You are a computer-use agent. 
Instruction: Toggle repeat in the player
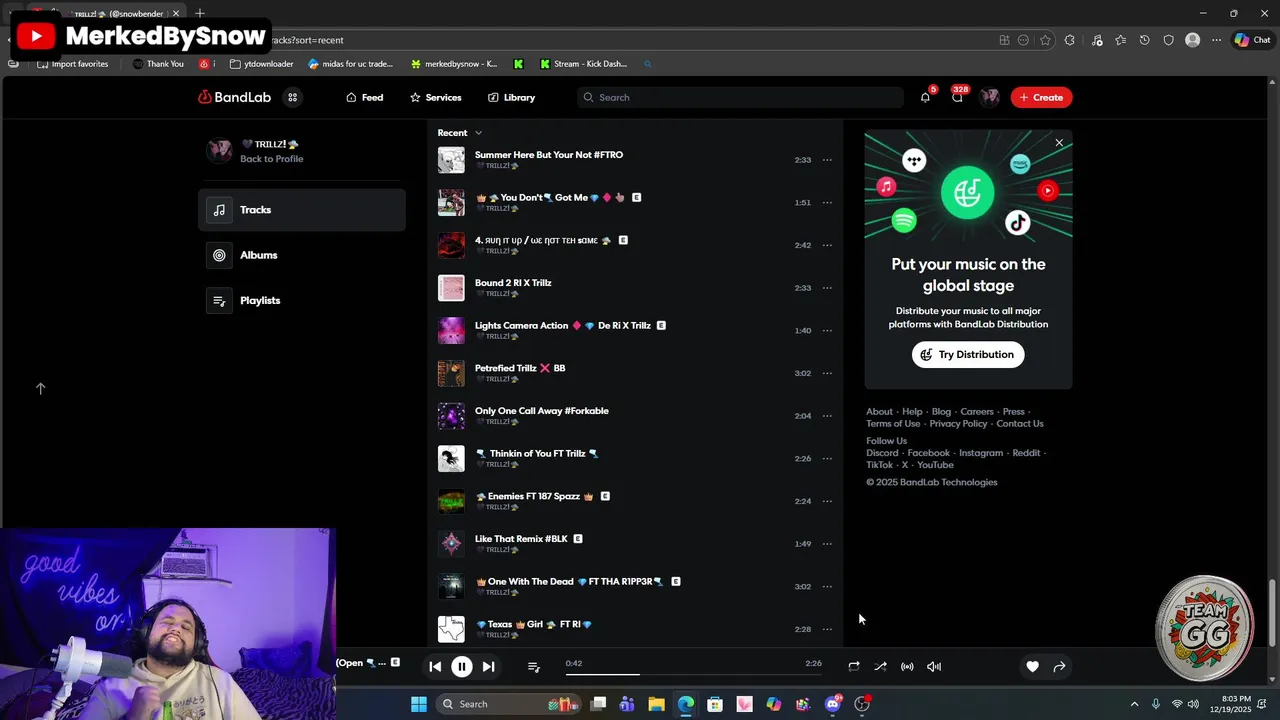[x=853, y=667]
